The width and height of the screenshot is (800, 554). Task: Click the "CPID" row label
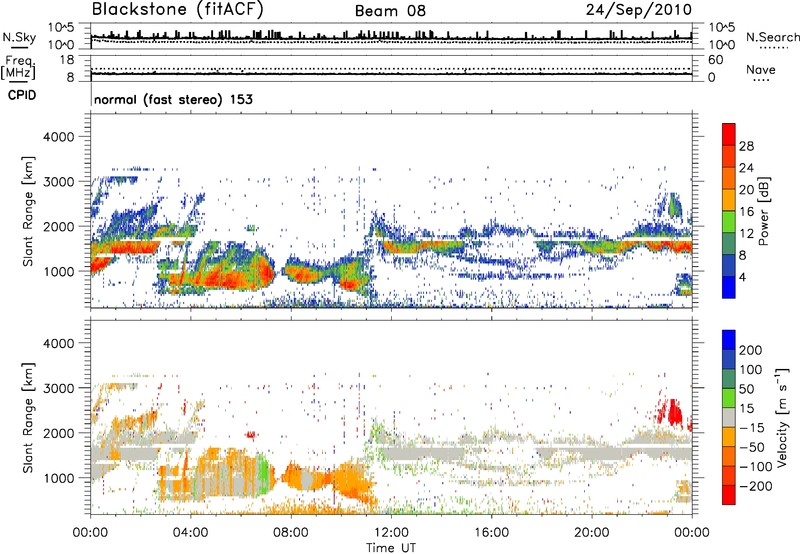pos(22,95)
